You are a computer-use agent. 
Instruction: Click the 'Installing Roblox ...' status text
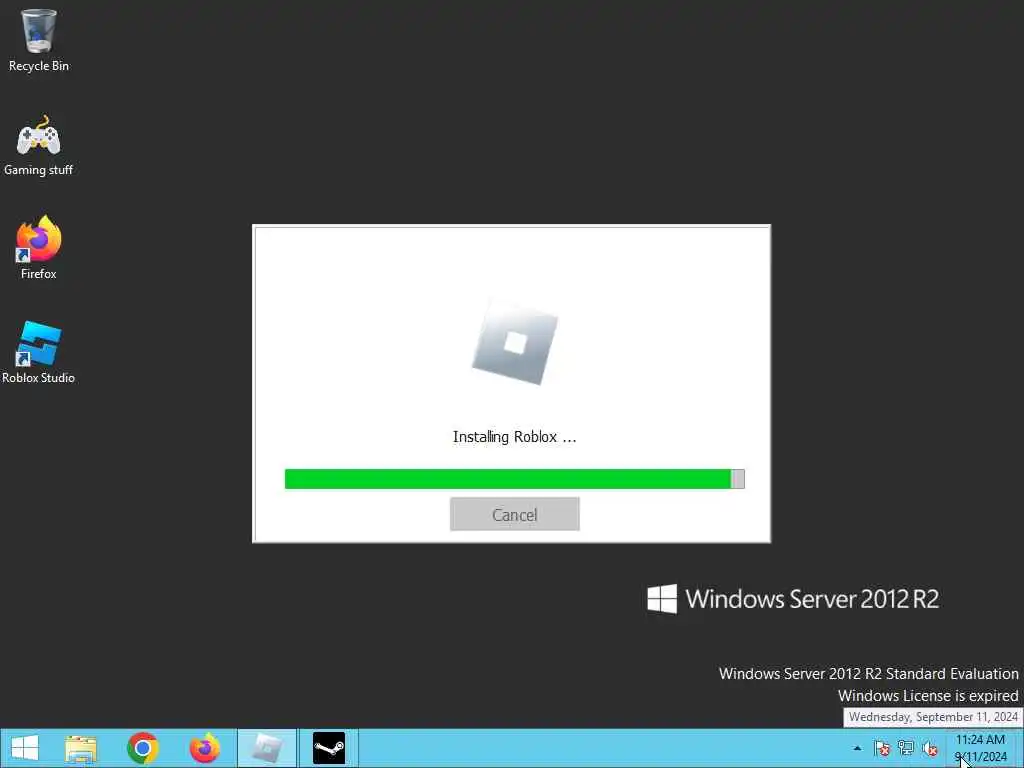coord(515,437)
